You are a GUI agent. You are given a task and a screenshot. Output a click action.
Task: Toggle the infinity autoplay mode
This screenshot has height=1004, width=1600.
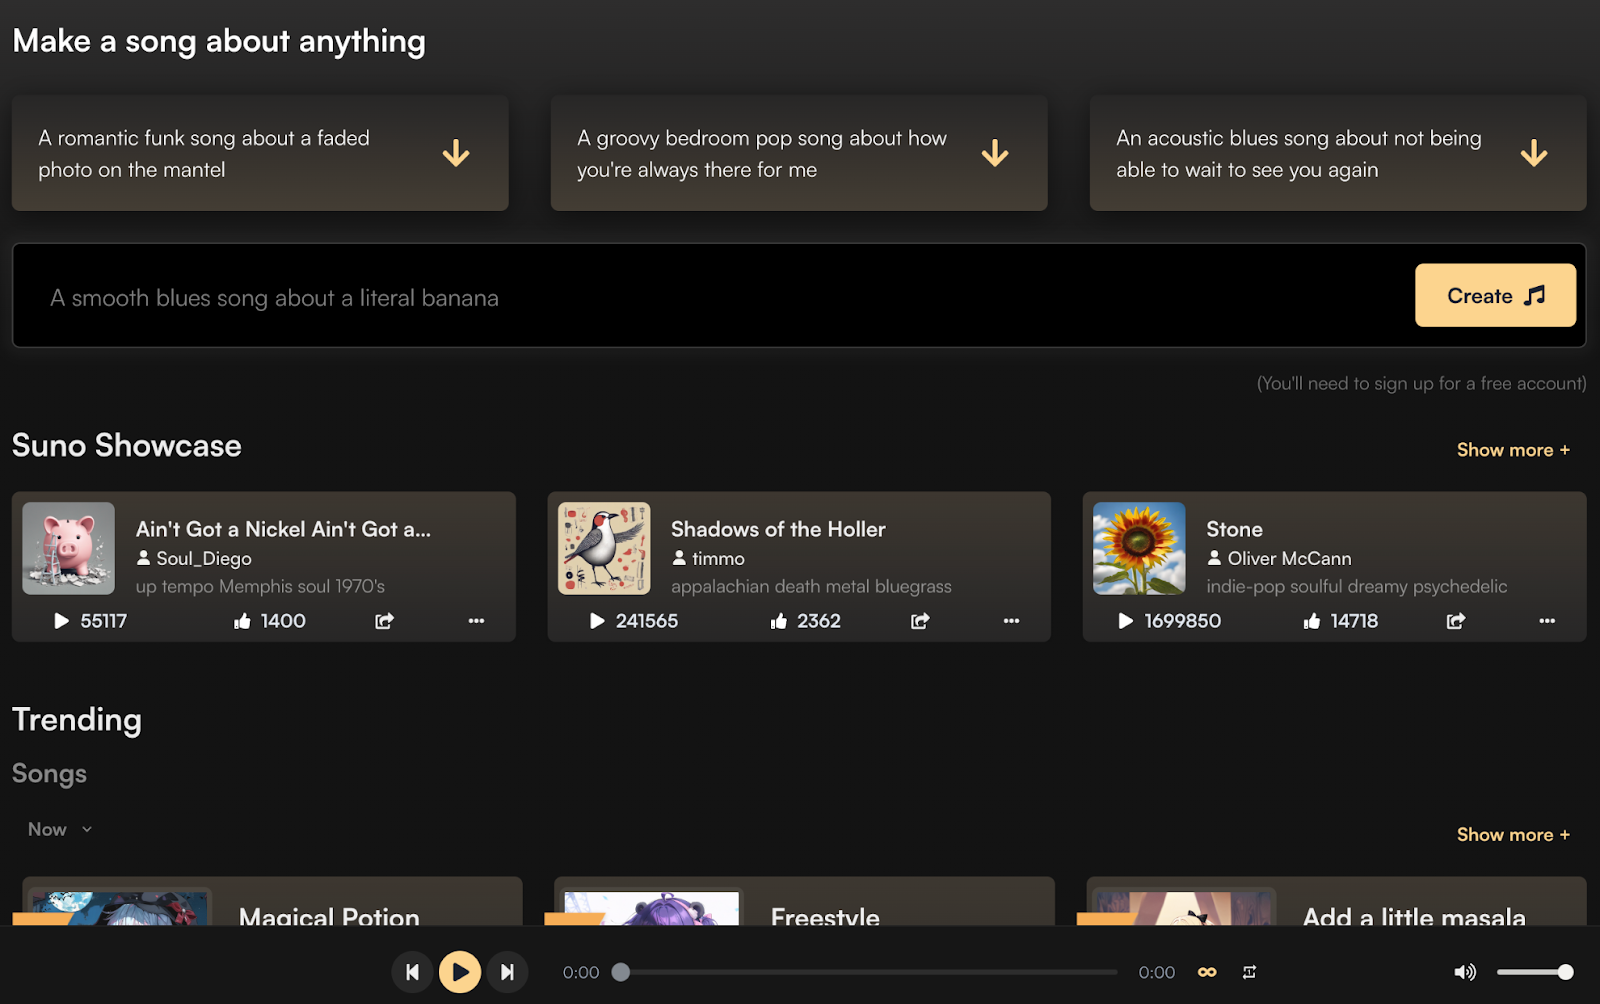[1207, 972]
